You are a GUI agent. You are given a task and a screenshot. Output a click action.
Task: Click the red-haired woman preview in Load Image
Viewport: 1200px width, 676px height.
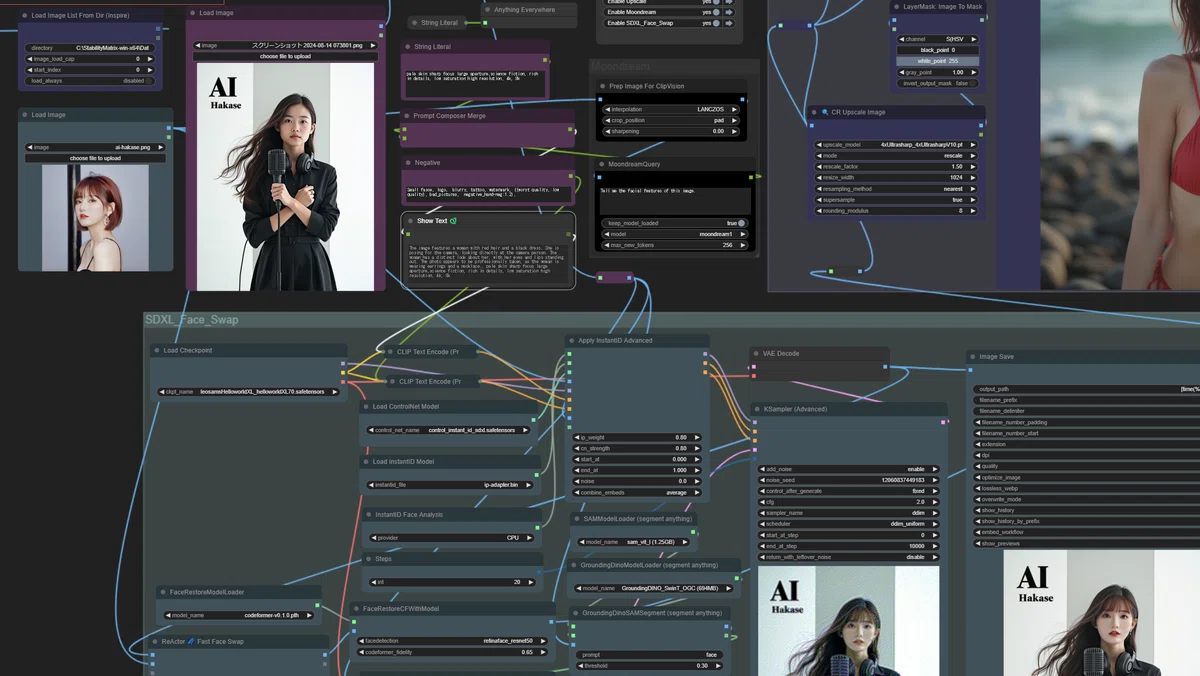[96, 216]
